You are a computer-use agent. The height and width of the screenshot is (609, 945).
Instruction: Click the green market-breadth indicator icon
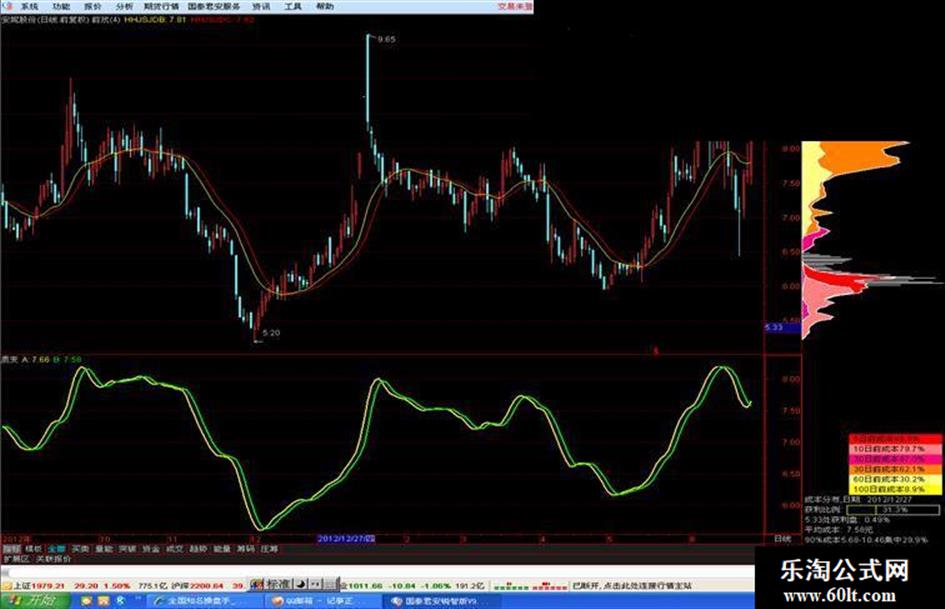tap(511, 585)
